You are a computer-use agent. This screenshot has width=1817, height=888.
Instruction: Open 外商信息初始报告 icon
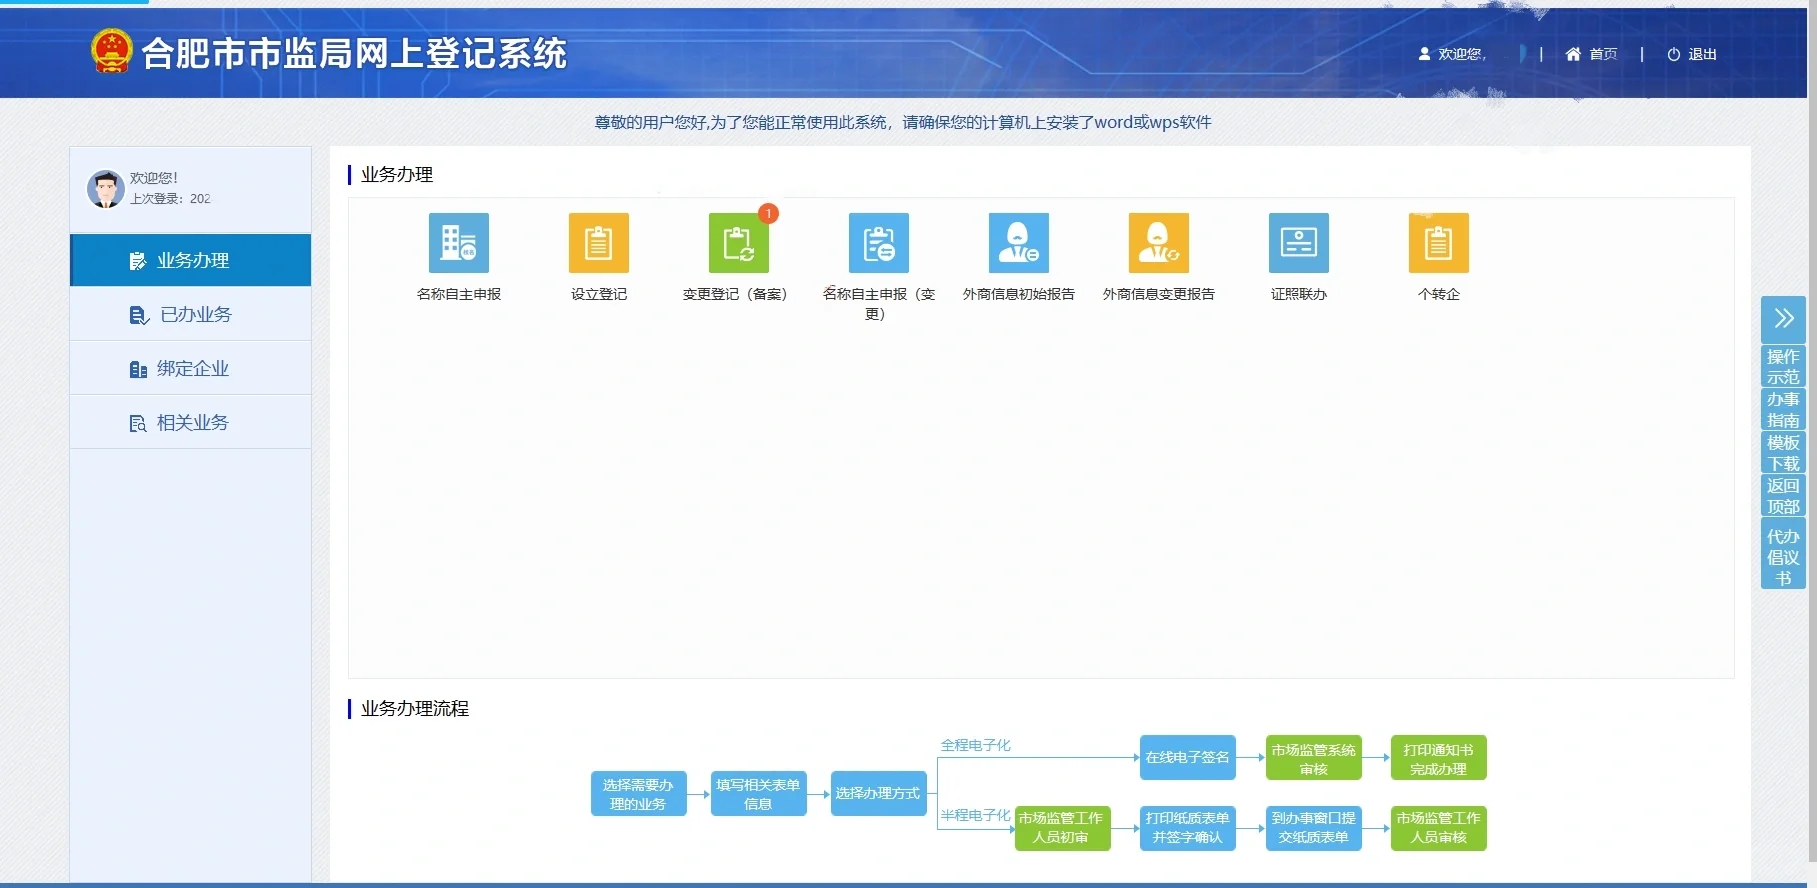(1018, 243)
